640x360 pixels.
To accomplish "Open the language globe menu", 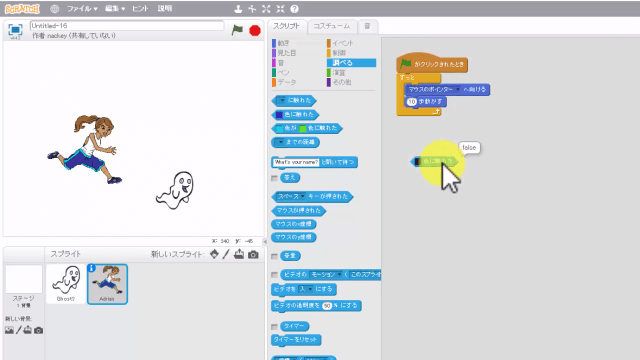I will tap(55, 9).
